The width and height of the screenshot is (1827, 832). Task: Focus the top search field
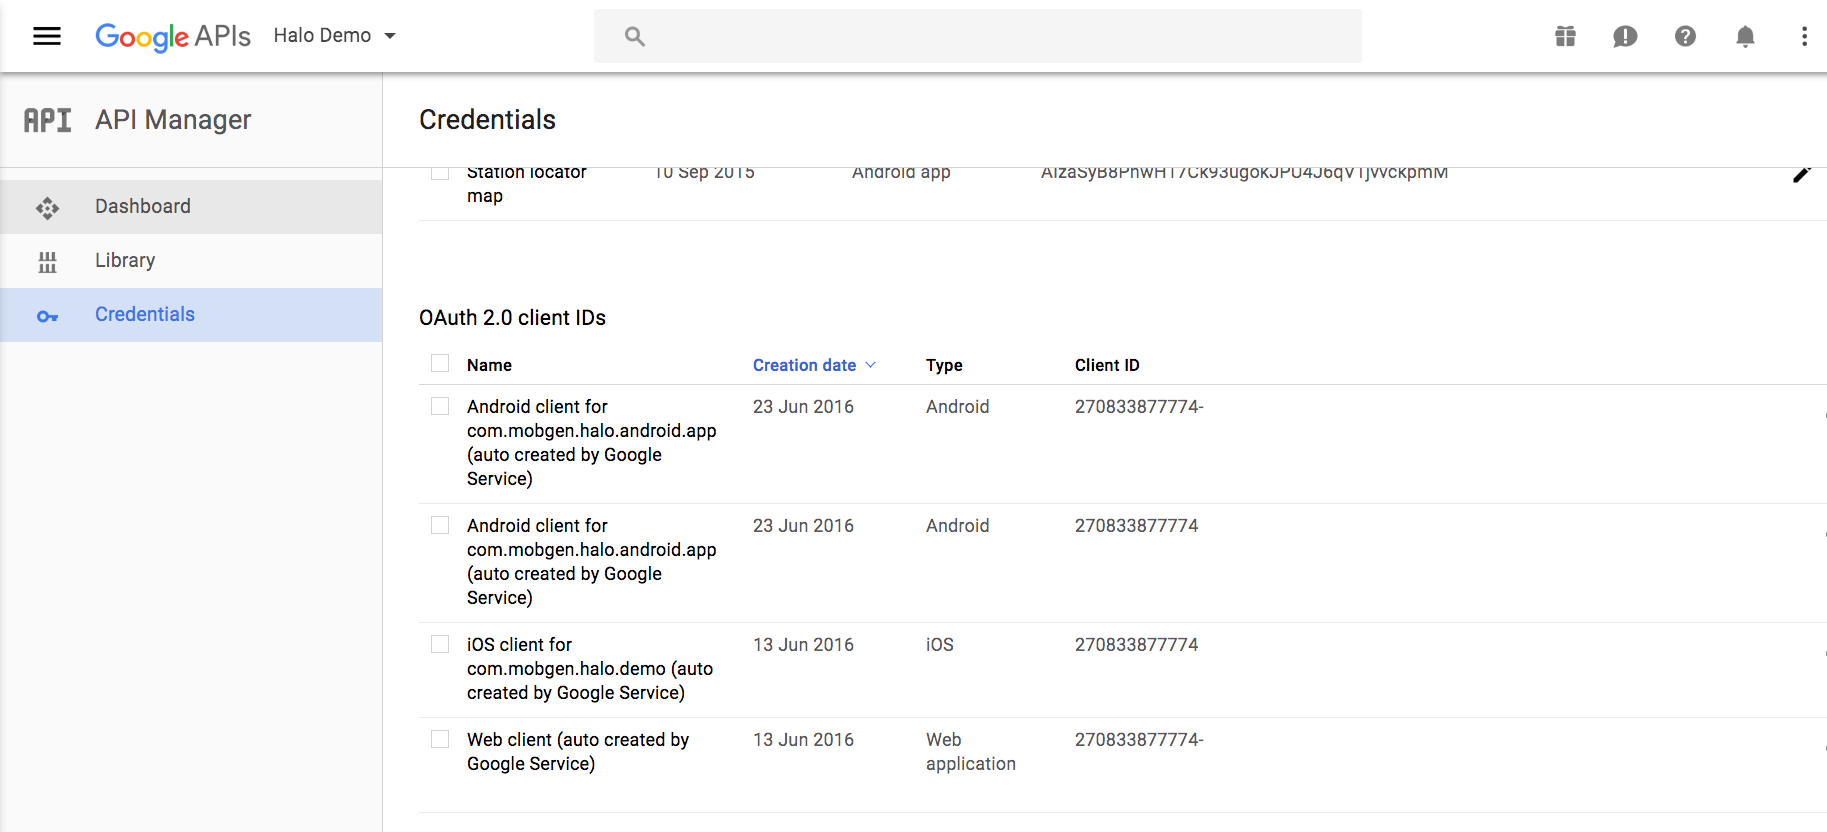[977, 36]
